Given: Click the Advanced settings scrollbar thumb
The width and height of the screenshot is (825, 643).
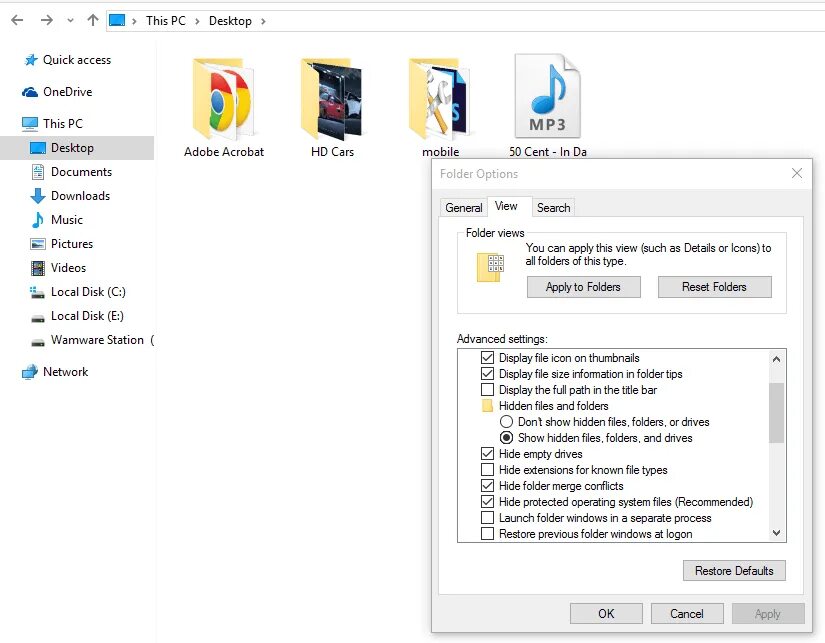Looking at the screenshot, I should [777, 413].
